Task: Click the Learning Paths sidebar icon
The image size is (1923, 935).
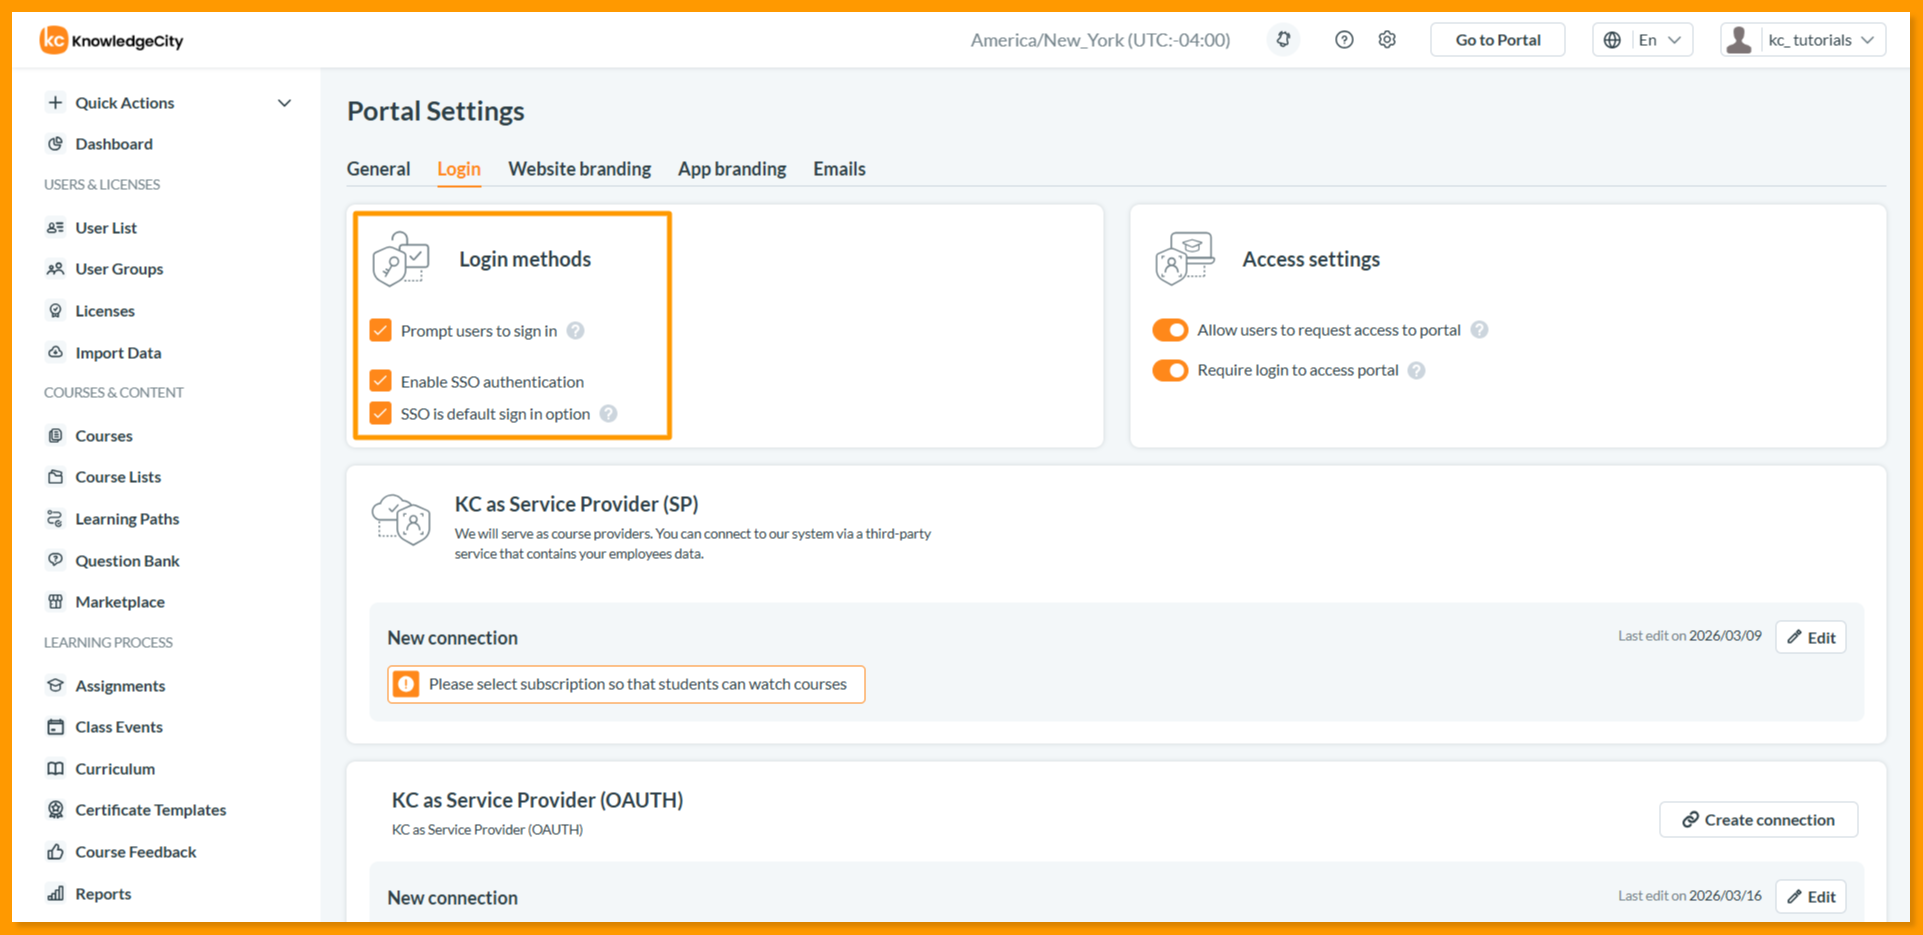Action: [56, 519]
